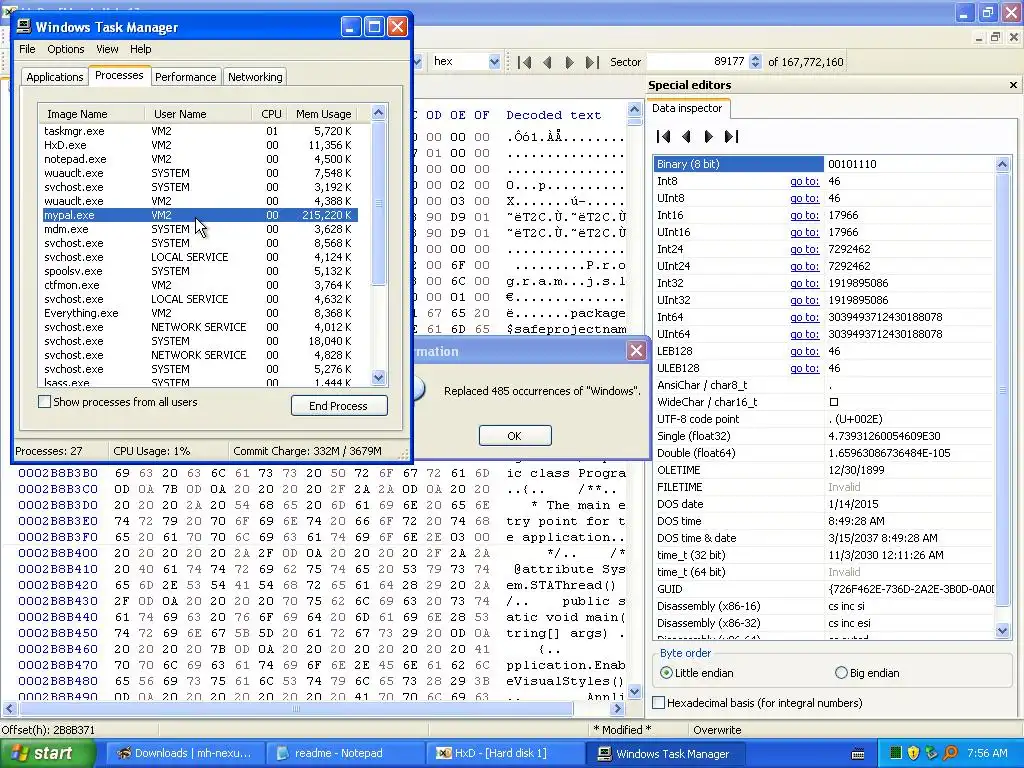
Task: Click hex view left scroll arrow
Action: coord(9,709)
